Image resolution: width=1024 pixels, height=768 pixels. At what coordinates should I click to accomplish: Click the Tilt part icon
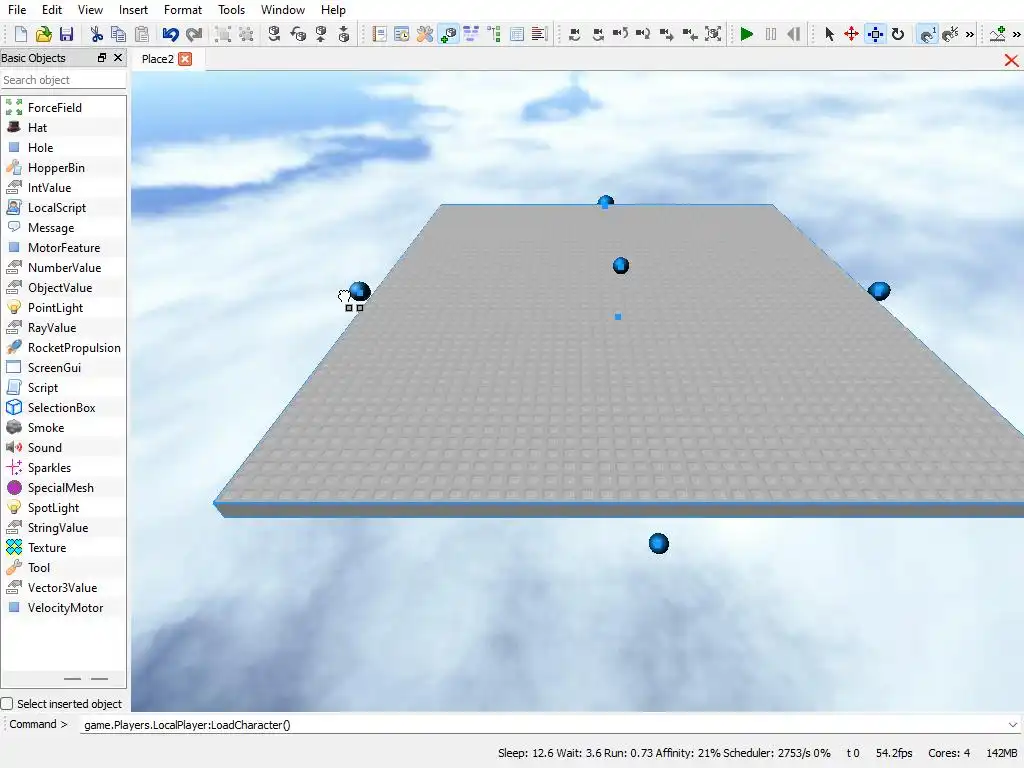(298, 34)
